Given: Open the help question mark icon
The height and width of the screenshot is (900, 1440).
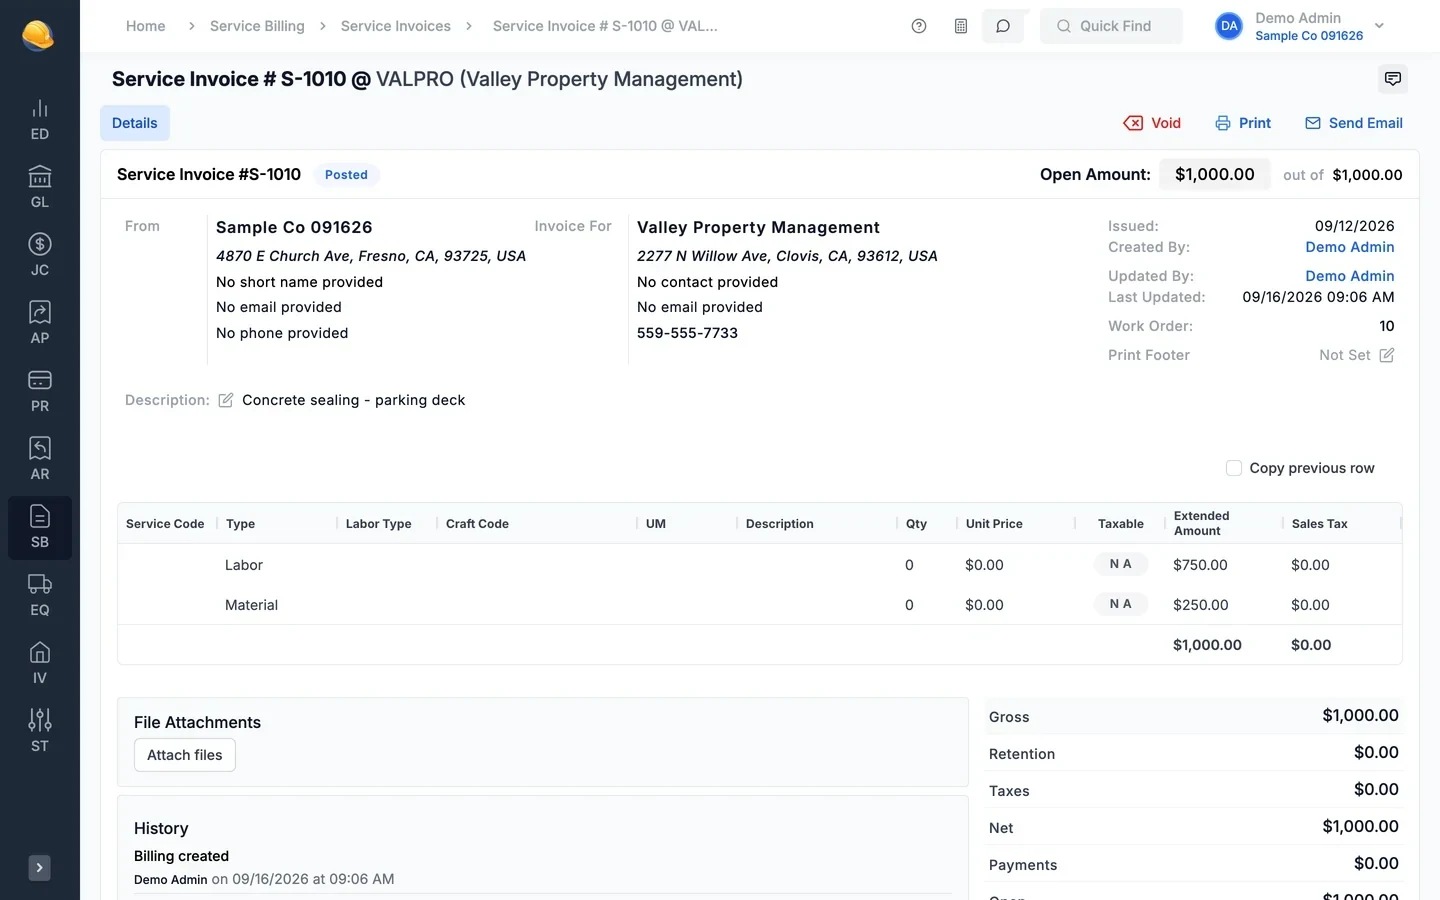Looking at the screenshot, I should [919, 26].
